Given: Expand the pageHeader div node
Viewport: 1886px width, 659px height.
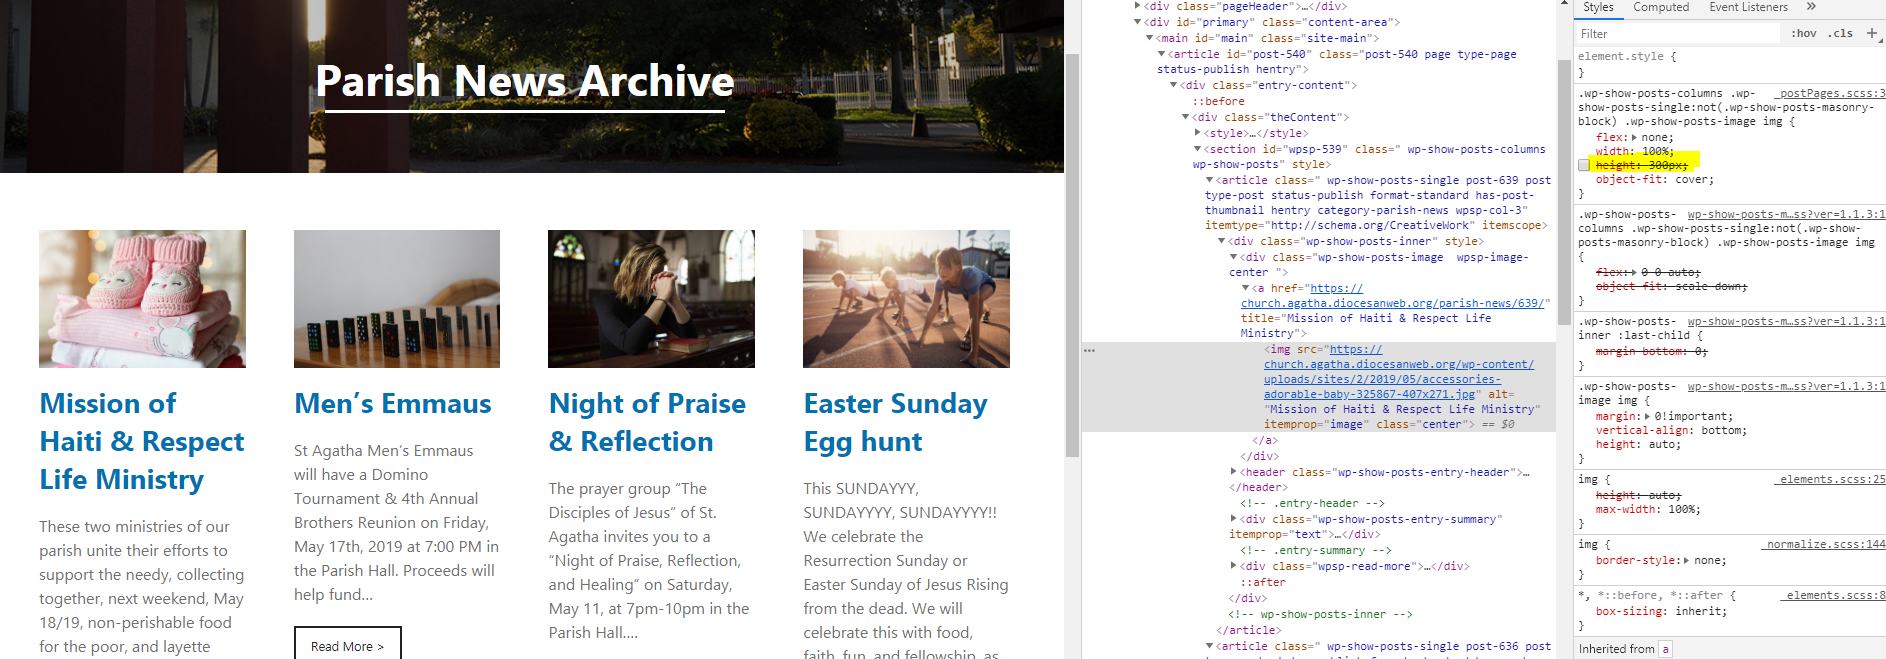Looking at the screenshot, I should pyautogui.click(x=1138, y=6).
